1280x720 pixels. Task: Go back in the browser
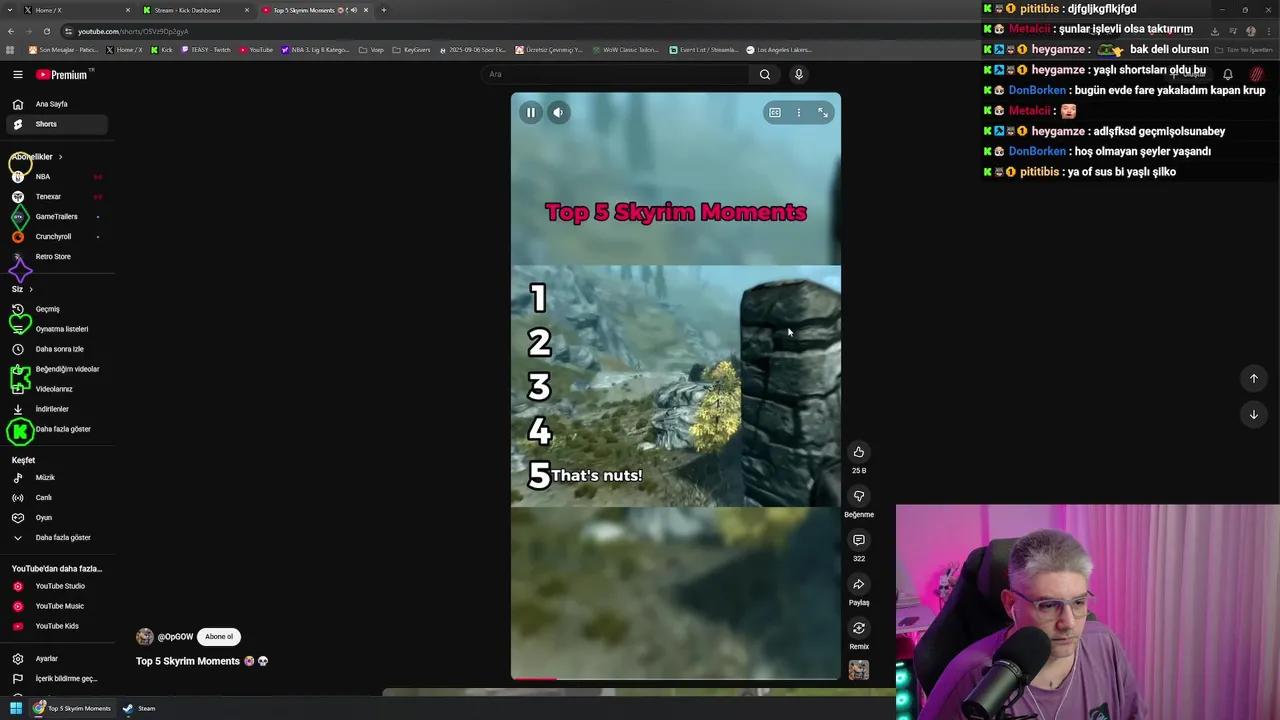tap(11, 31)
